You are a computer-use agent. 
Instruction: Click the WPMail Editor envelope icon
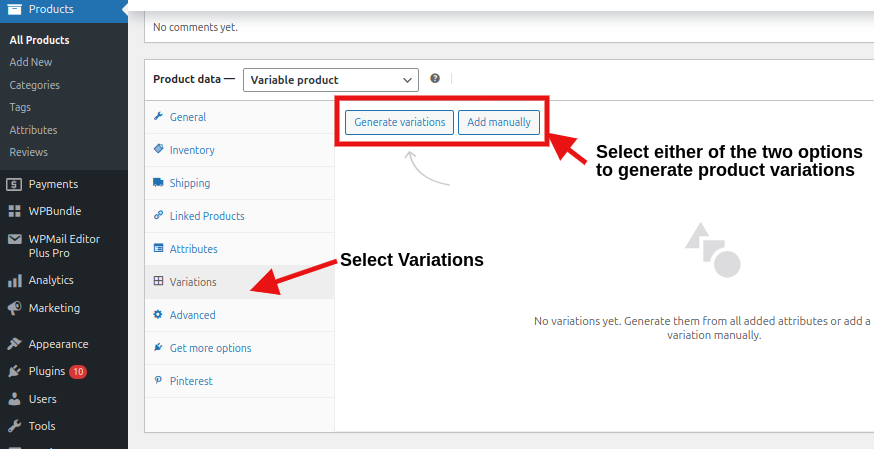click(15, 240)
